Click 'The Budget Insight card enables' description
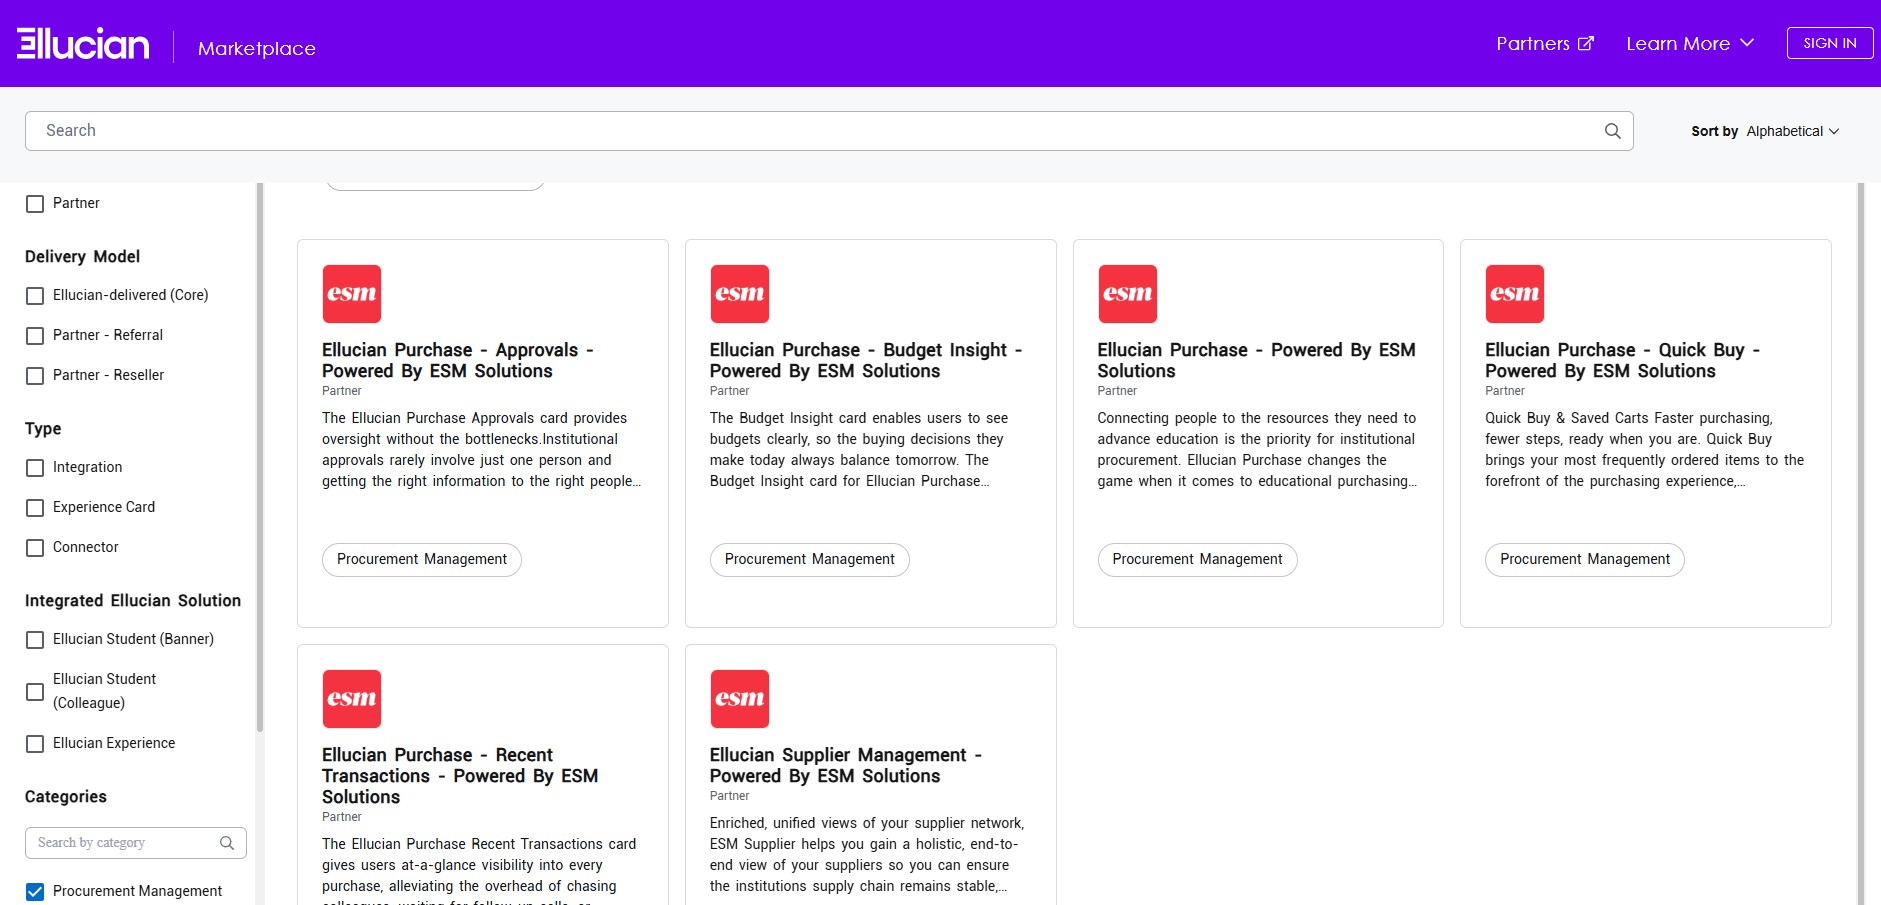The image size is (1881, 905). [x=859, y=450]
